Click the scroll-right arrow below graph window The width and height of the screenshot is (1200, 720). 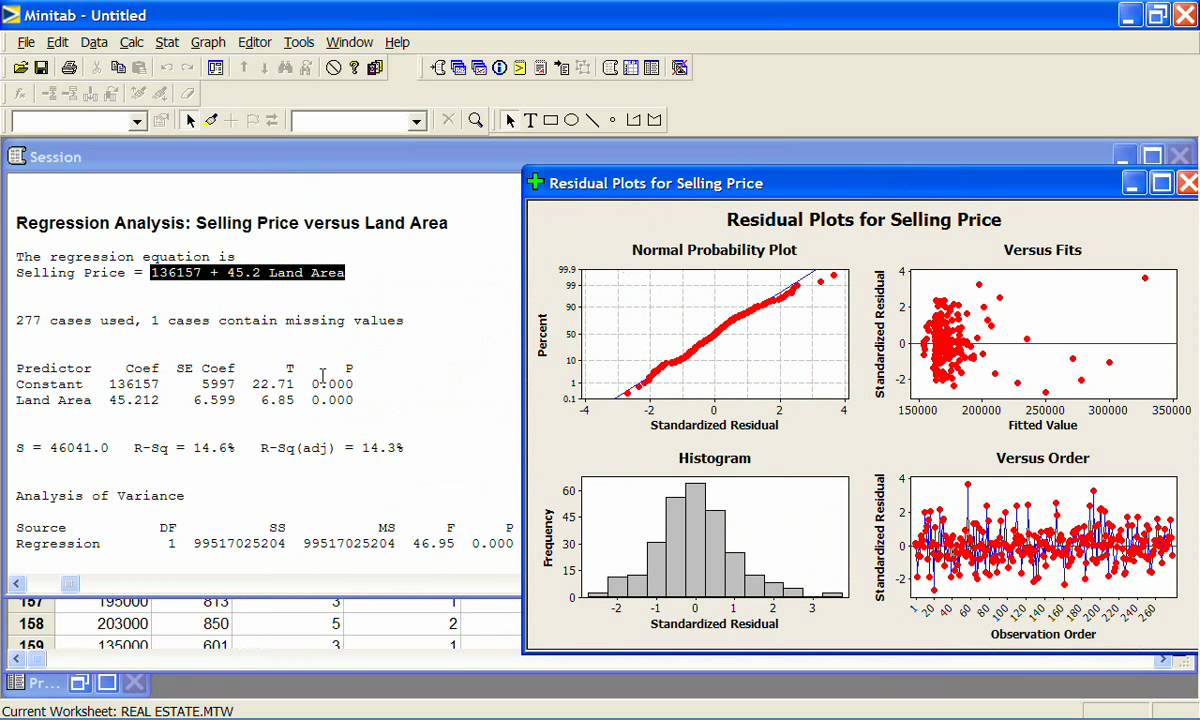(x=1163, y=660)
